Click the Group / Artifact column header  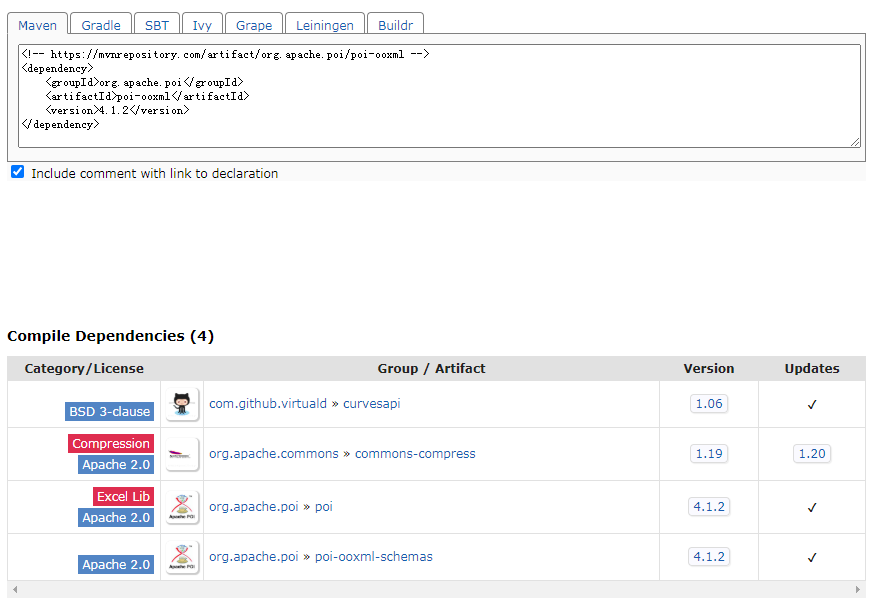[x=432, y=369]
